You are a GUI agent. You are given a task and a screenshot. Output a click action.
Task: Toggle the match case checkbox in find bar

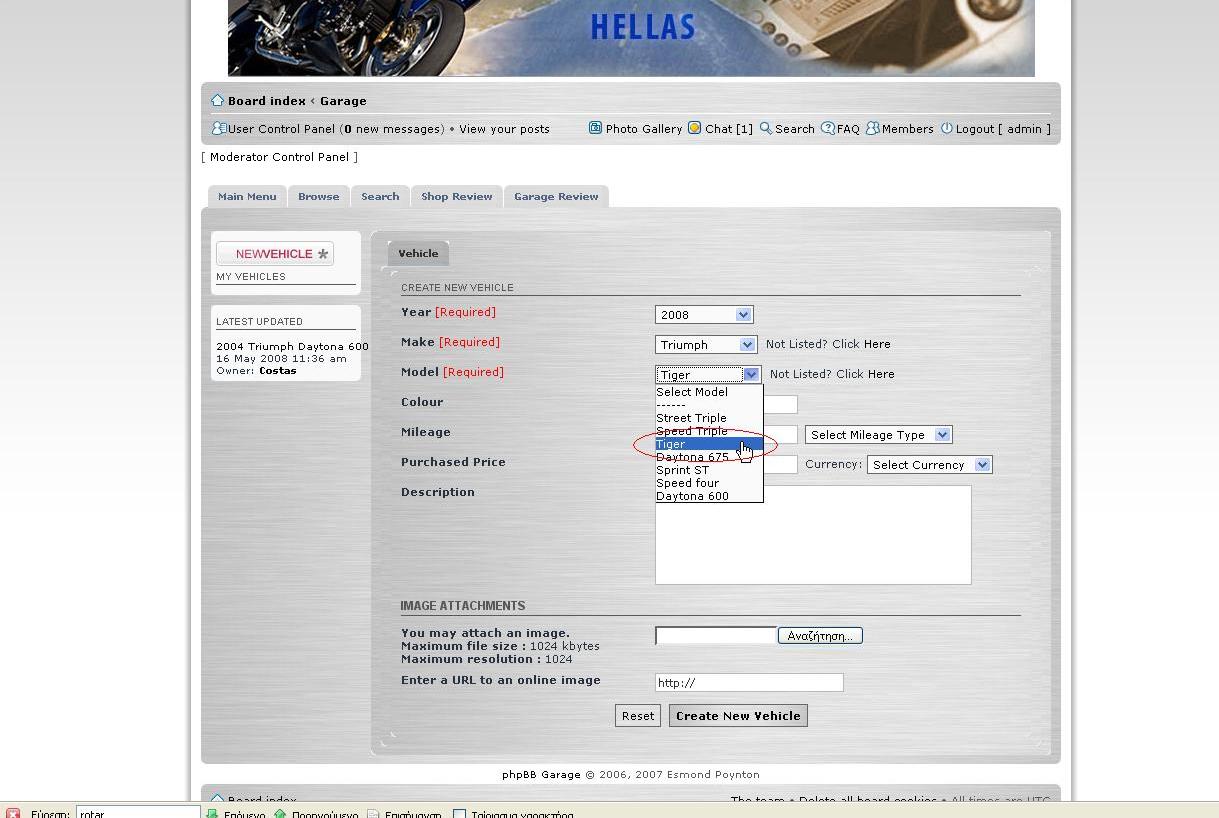pos(459,814)
